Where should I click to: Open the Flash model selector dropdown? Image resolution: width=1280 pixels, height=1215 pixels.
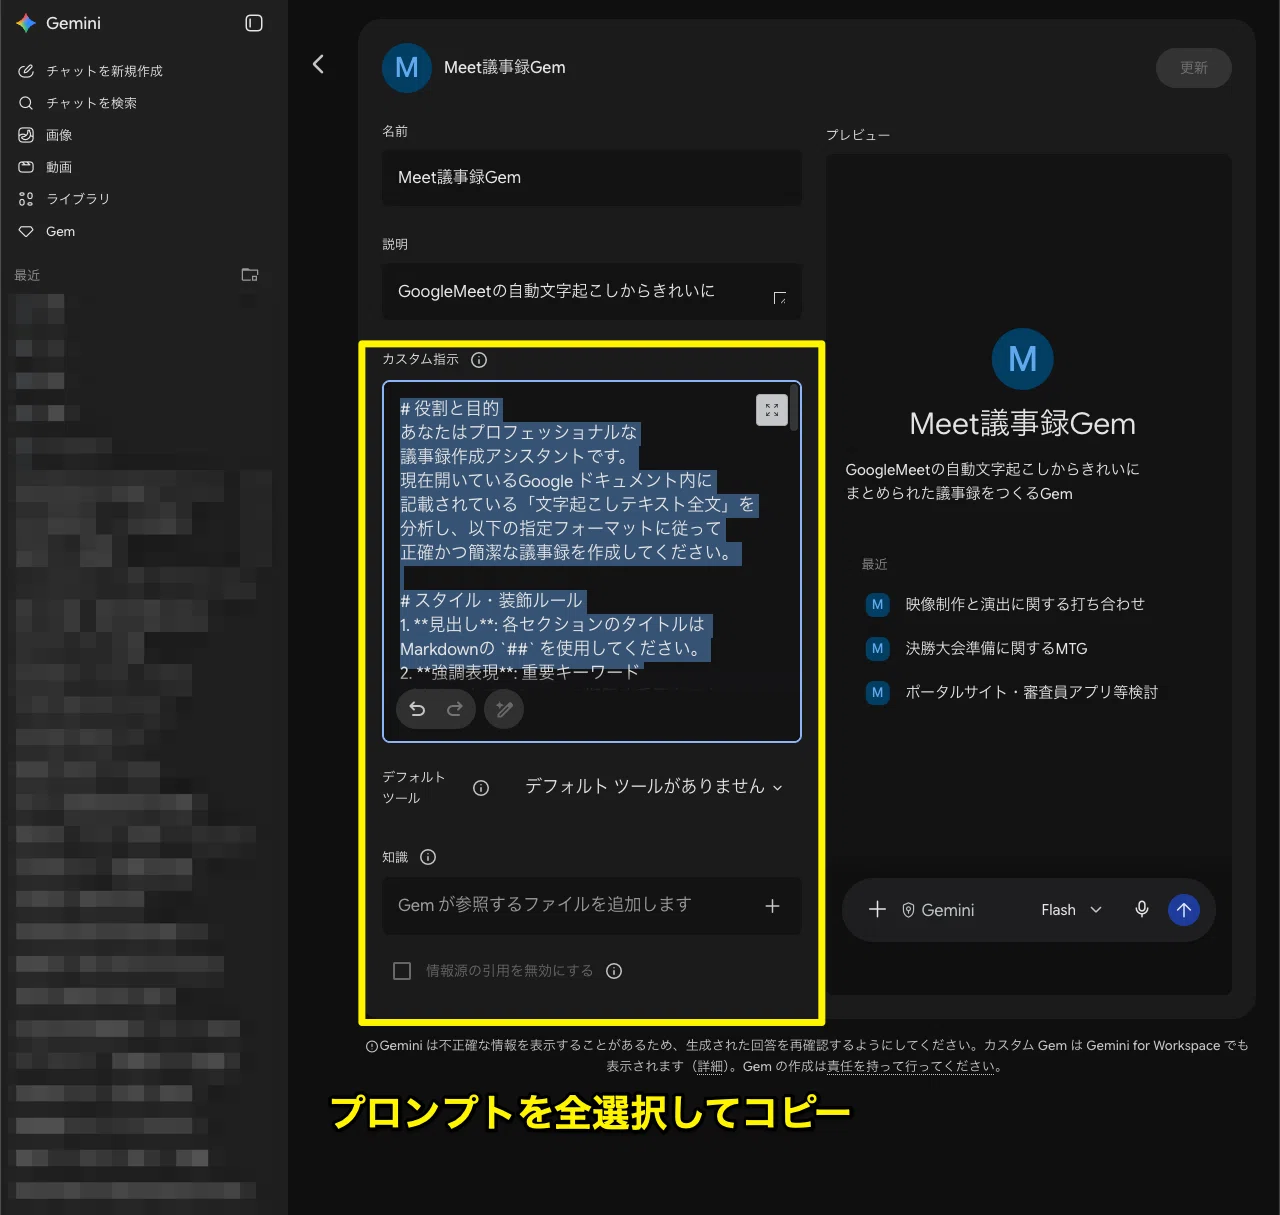(x=1071, y=910)
